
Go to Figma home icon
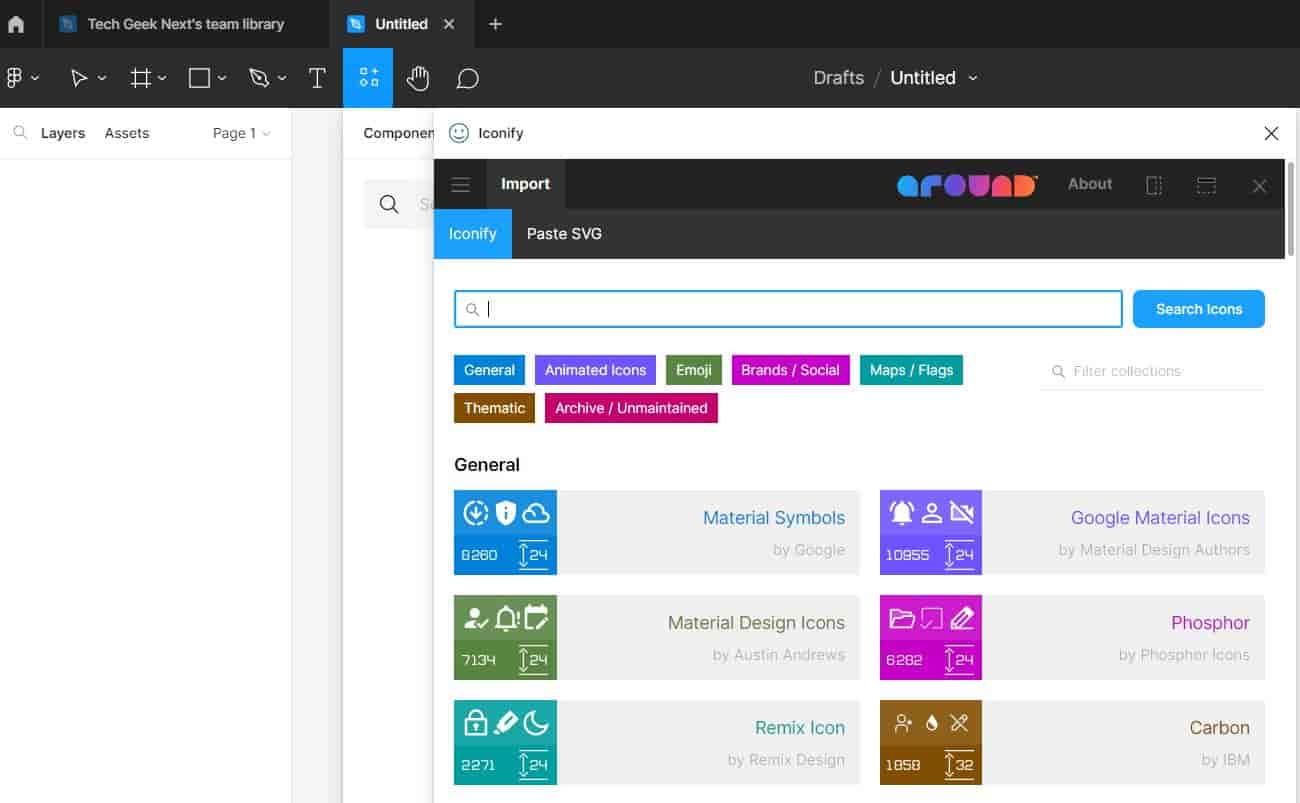(x=16, y=24)
